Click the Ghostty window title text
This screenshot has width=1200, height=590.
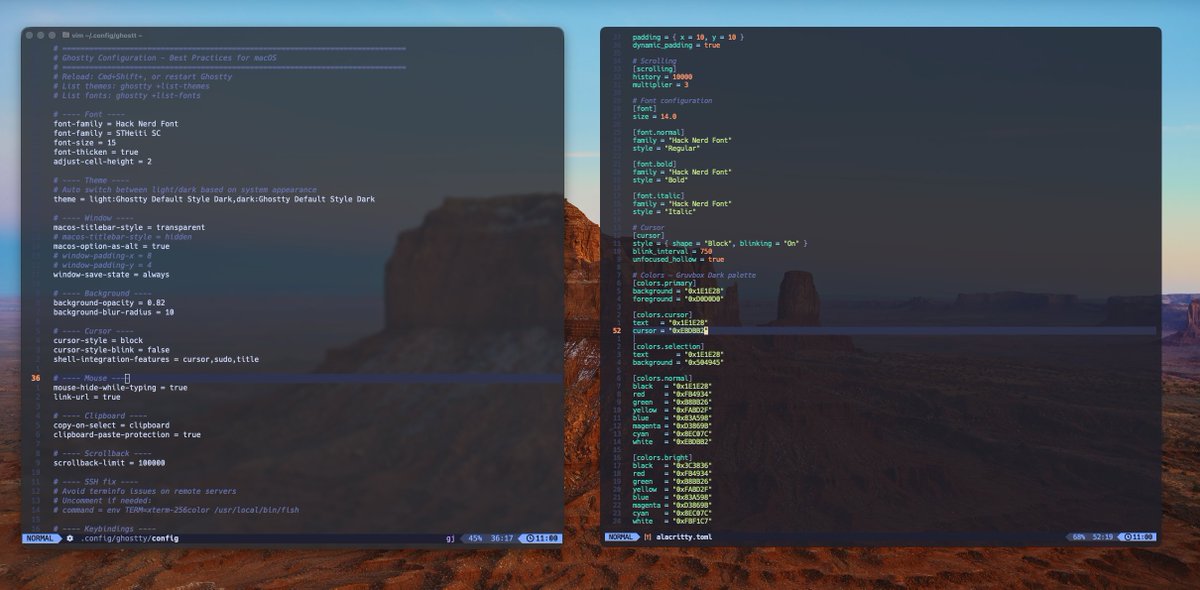107,35
